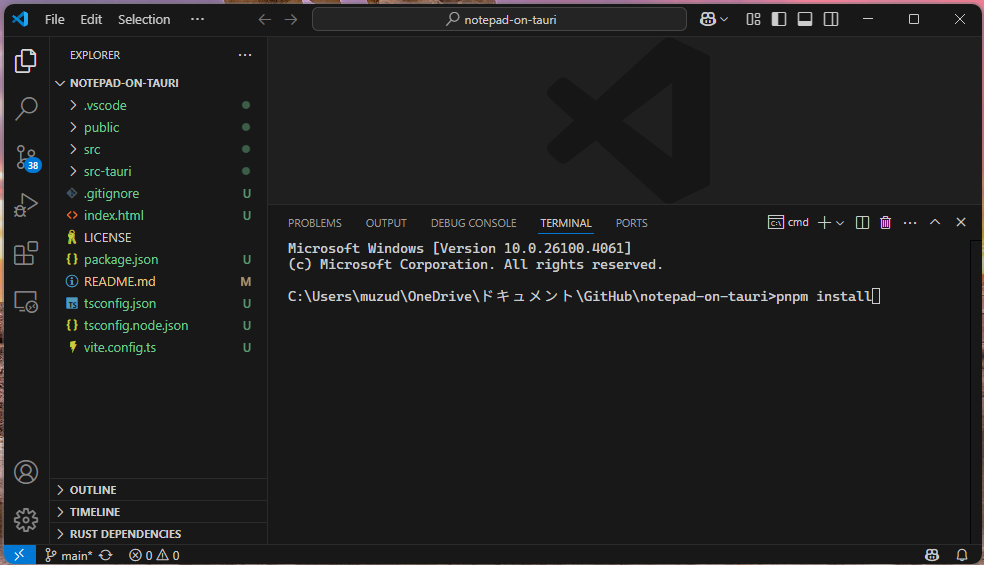The width and height of the screenshot is (984, 565).
Task: Maximize panel size with up chevron
Action: pyautogui.click(x=935, y=222)
